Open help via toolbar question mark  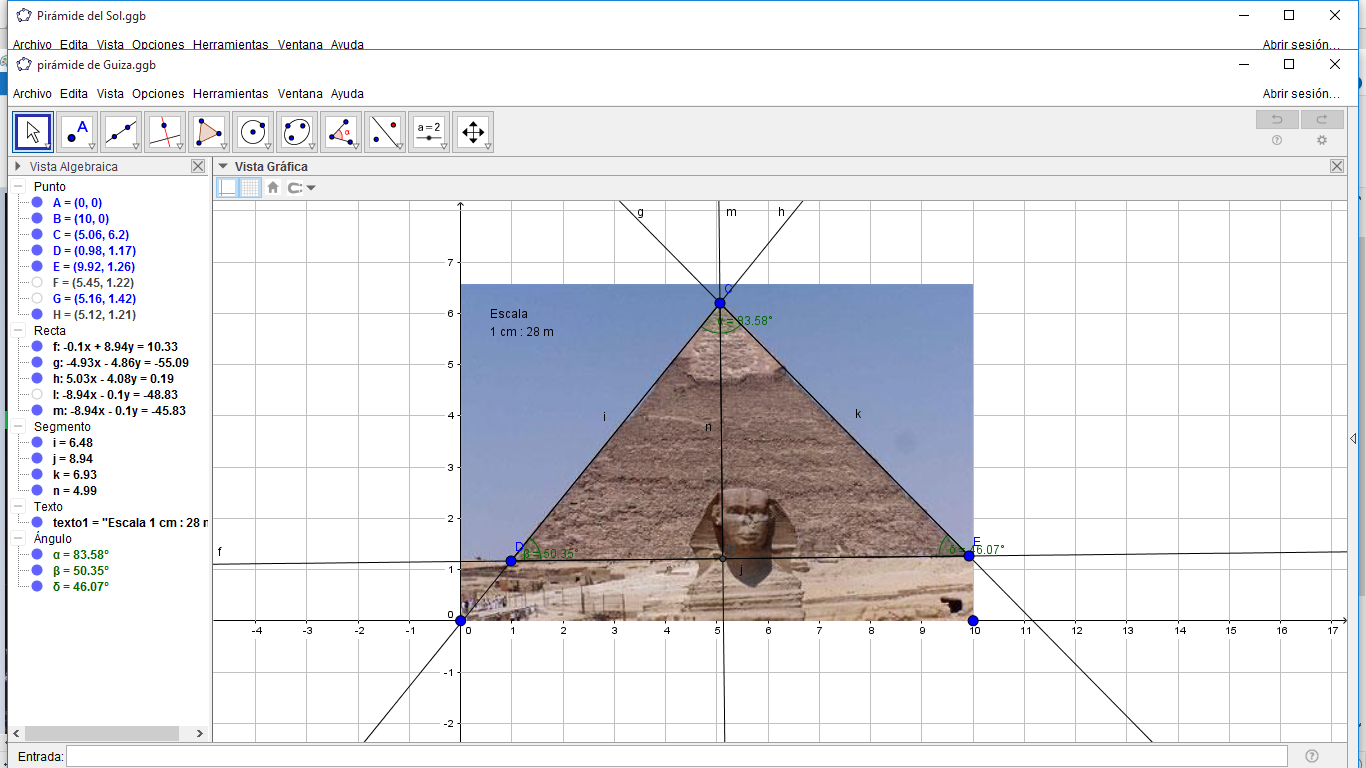click(x=1277, y=141)
